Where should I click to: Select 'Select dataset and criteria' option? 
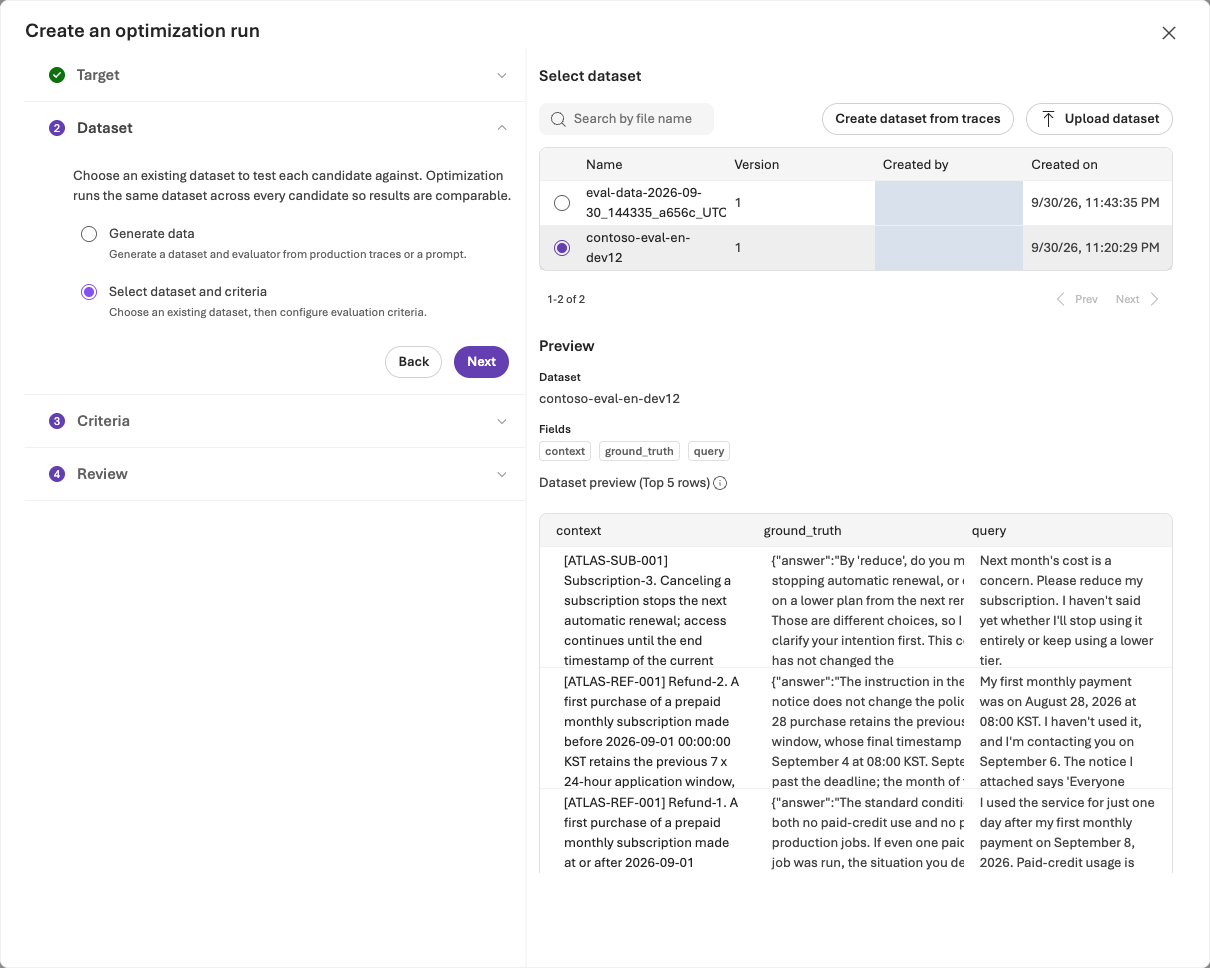pyautogui.click(x=89, y=292)
